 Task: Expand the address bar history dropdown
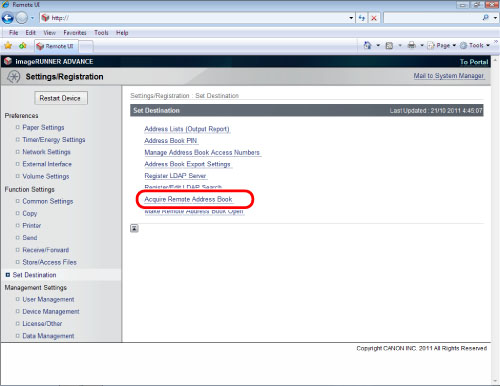(351, 18)
